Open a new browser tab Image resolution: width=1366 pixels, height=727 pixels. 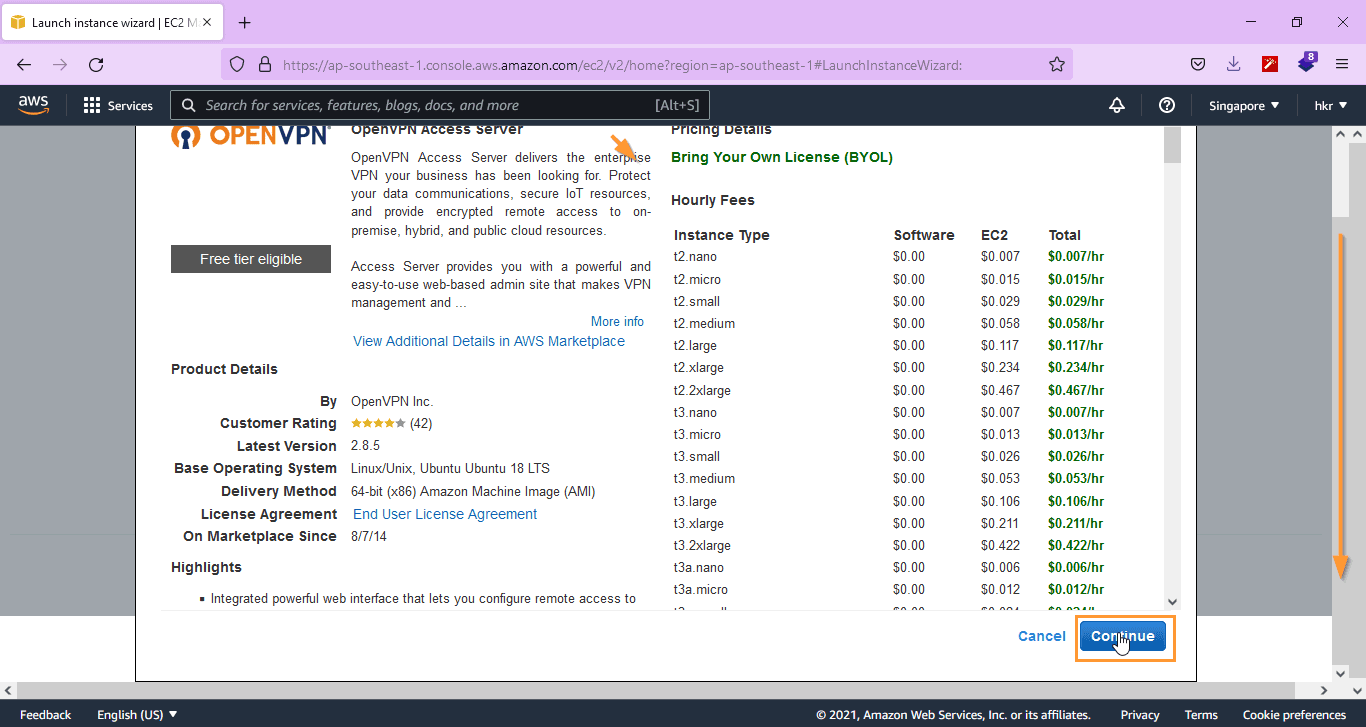coord(245,22)
